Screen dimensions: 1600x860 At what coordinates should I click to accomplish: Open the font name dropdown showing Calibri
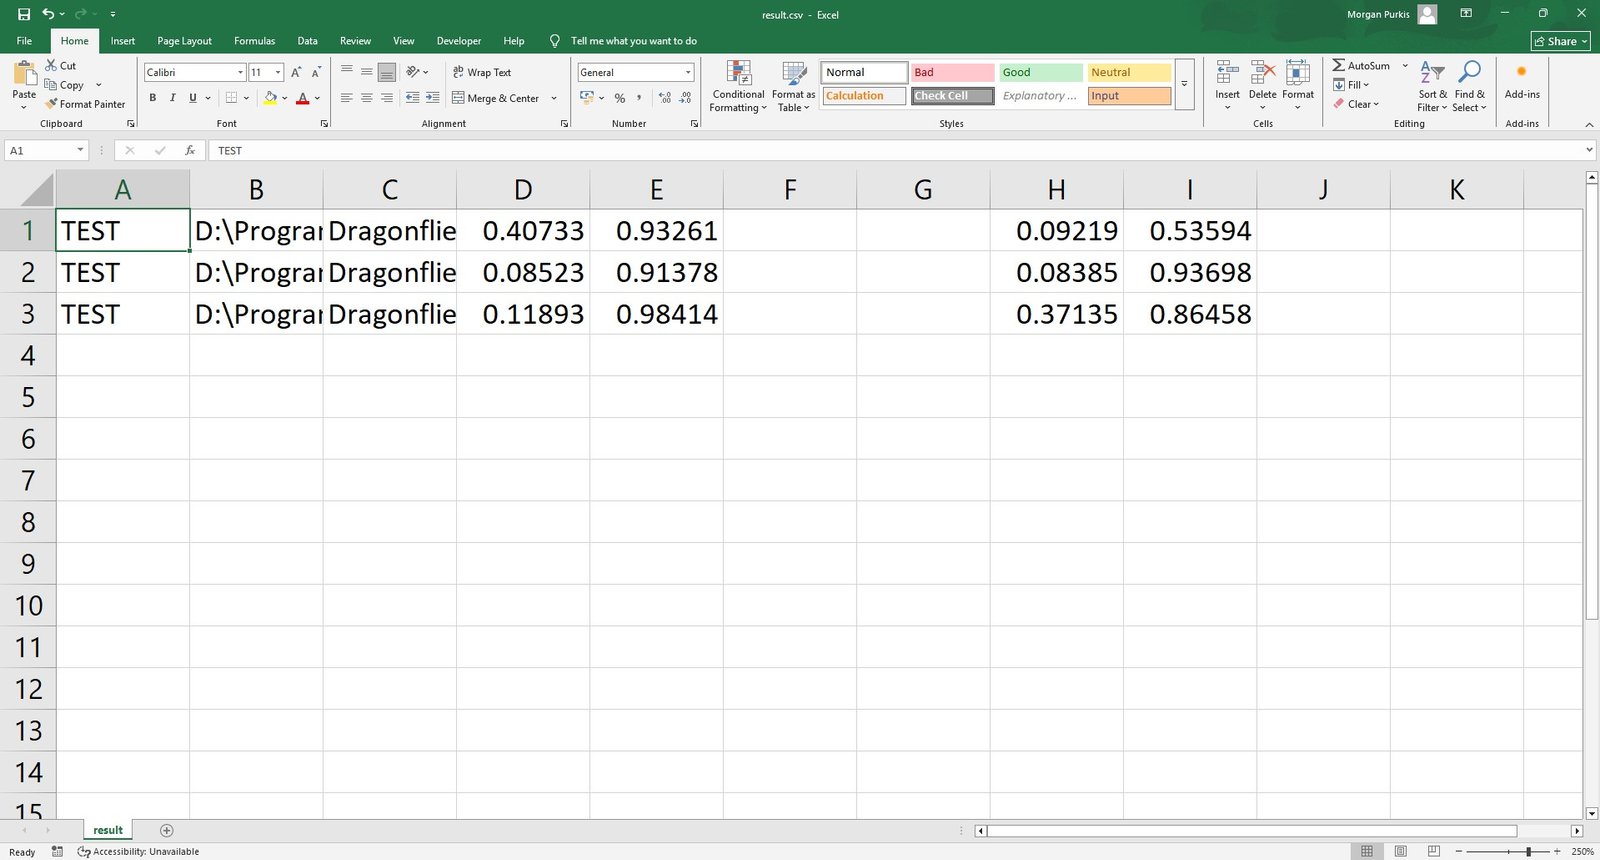point(240,72)
